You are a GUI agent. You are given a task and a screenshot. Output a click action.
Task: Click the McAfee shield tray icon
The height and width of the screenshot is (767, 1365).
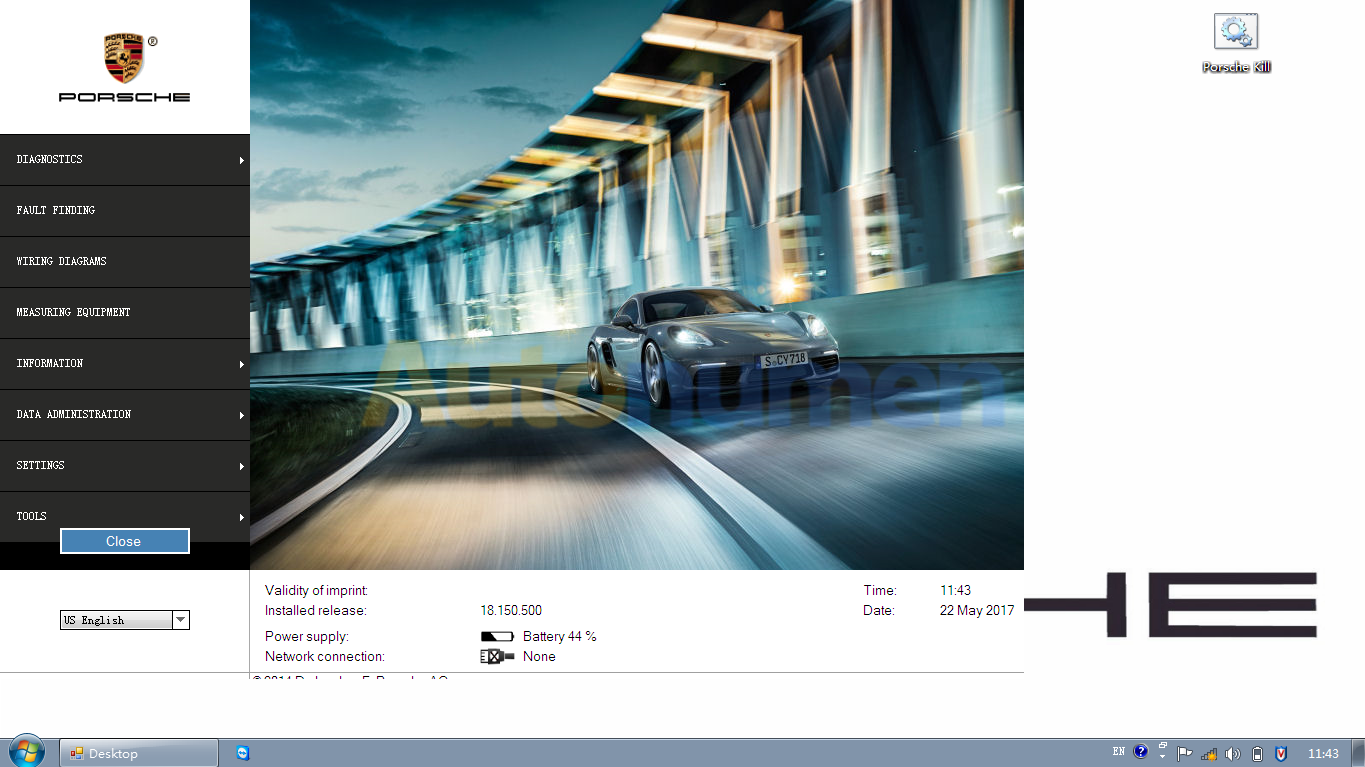pos(1281,754)
